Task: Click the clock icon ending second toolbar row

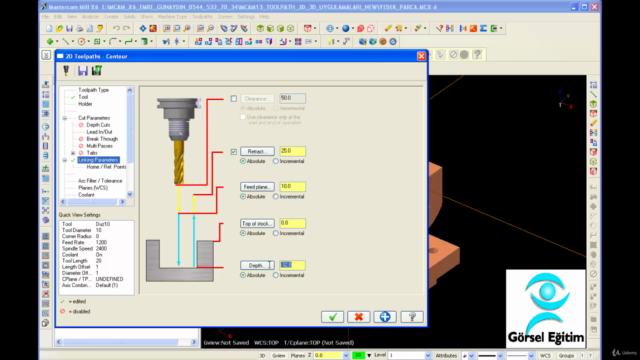Action: coord(393,41)
